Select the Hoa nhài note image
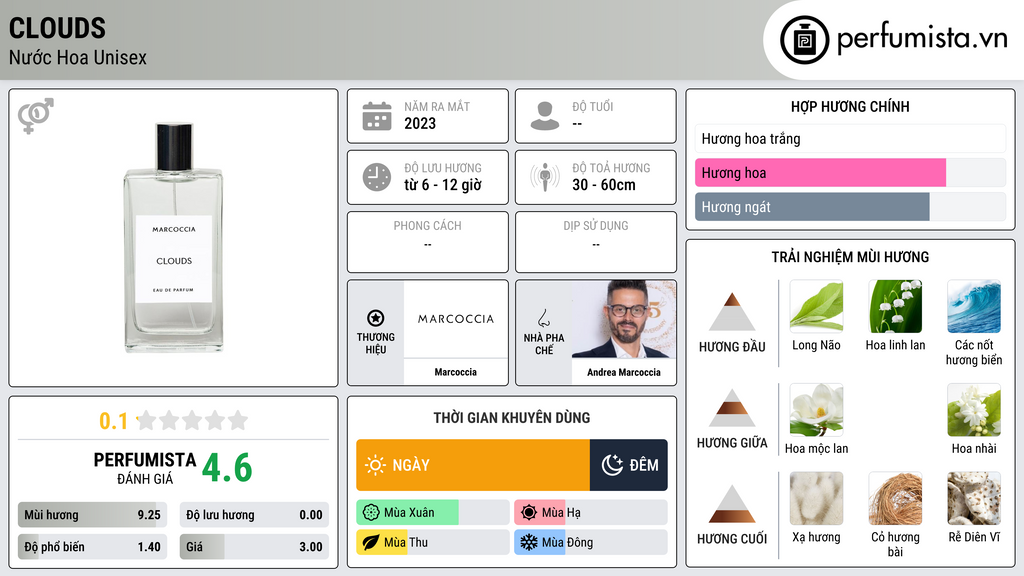The width and height of the screenshot is (1024, 576). (974, 409)
